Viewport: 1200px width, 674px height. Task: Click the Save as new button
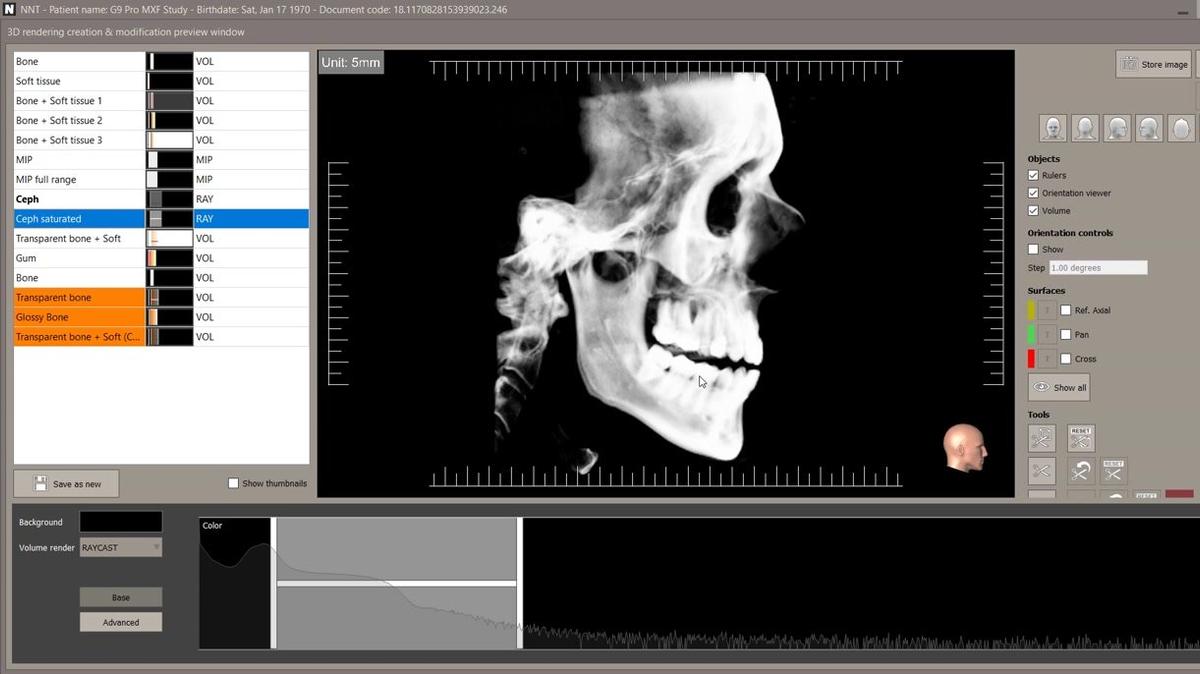(x=66, y=484)
